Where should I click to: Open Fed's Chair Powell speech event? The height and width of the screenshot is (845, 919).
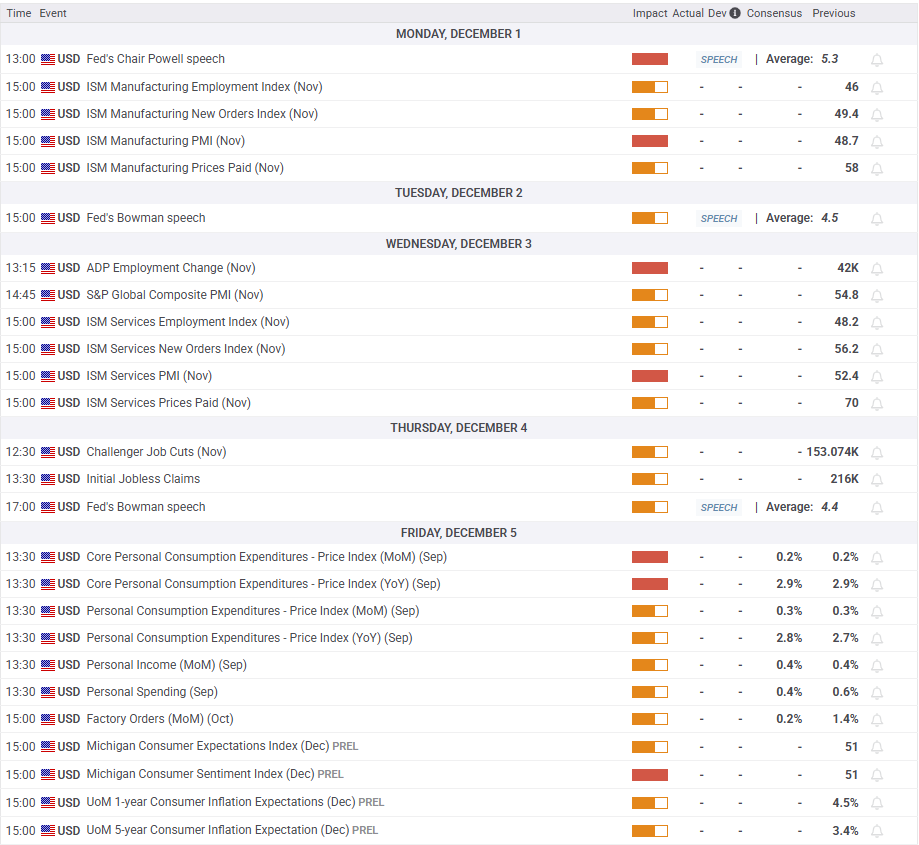(155, 59)
